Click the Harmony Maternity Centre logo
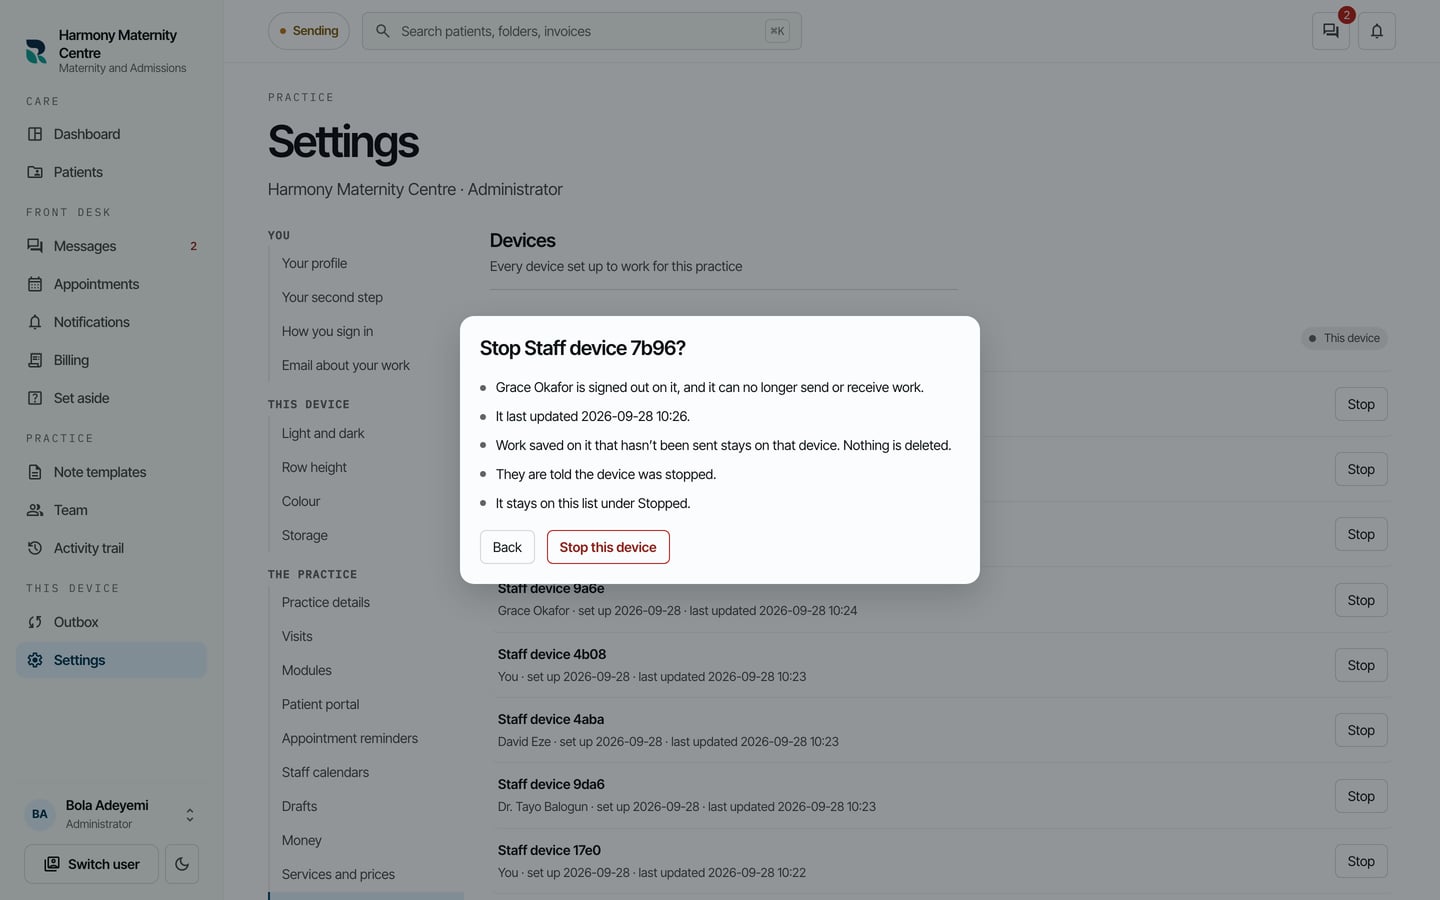 36,51
